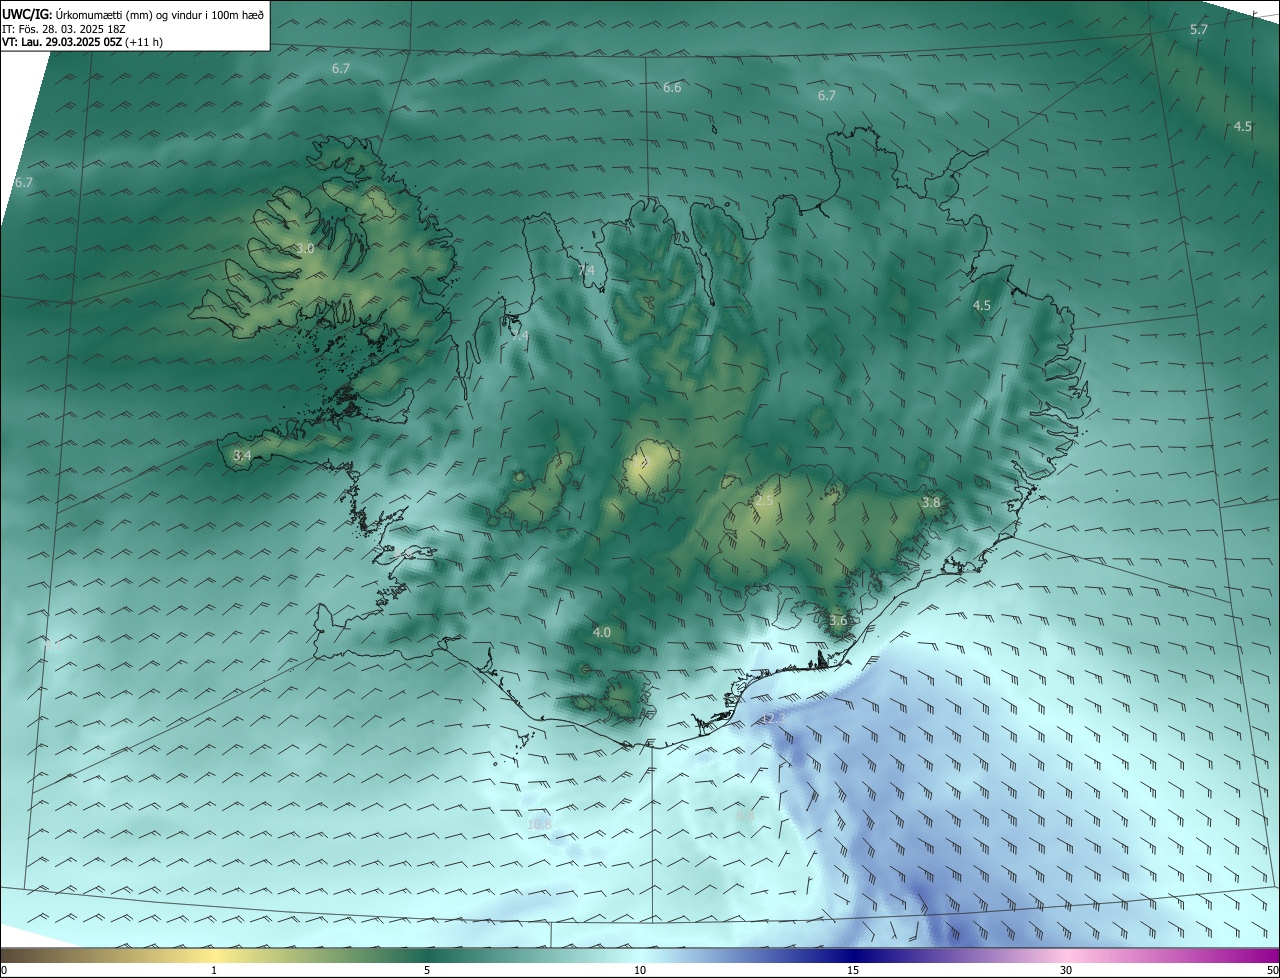Click the 3.8 value label on the map
Screen dimensions: 1280x978
(x=931, y=502)
